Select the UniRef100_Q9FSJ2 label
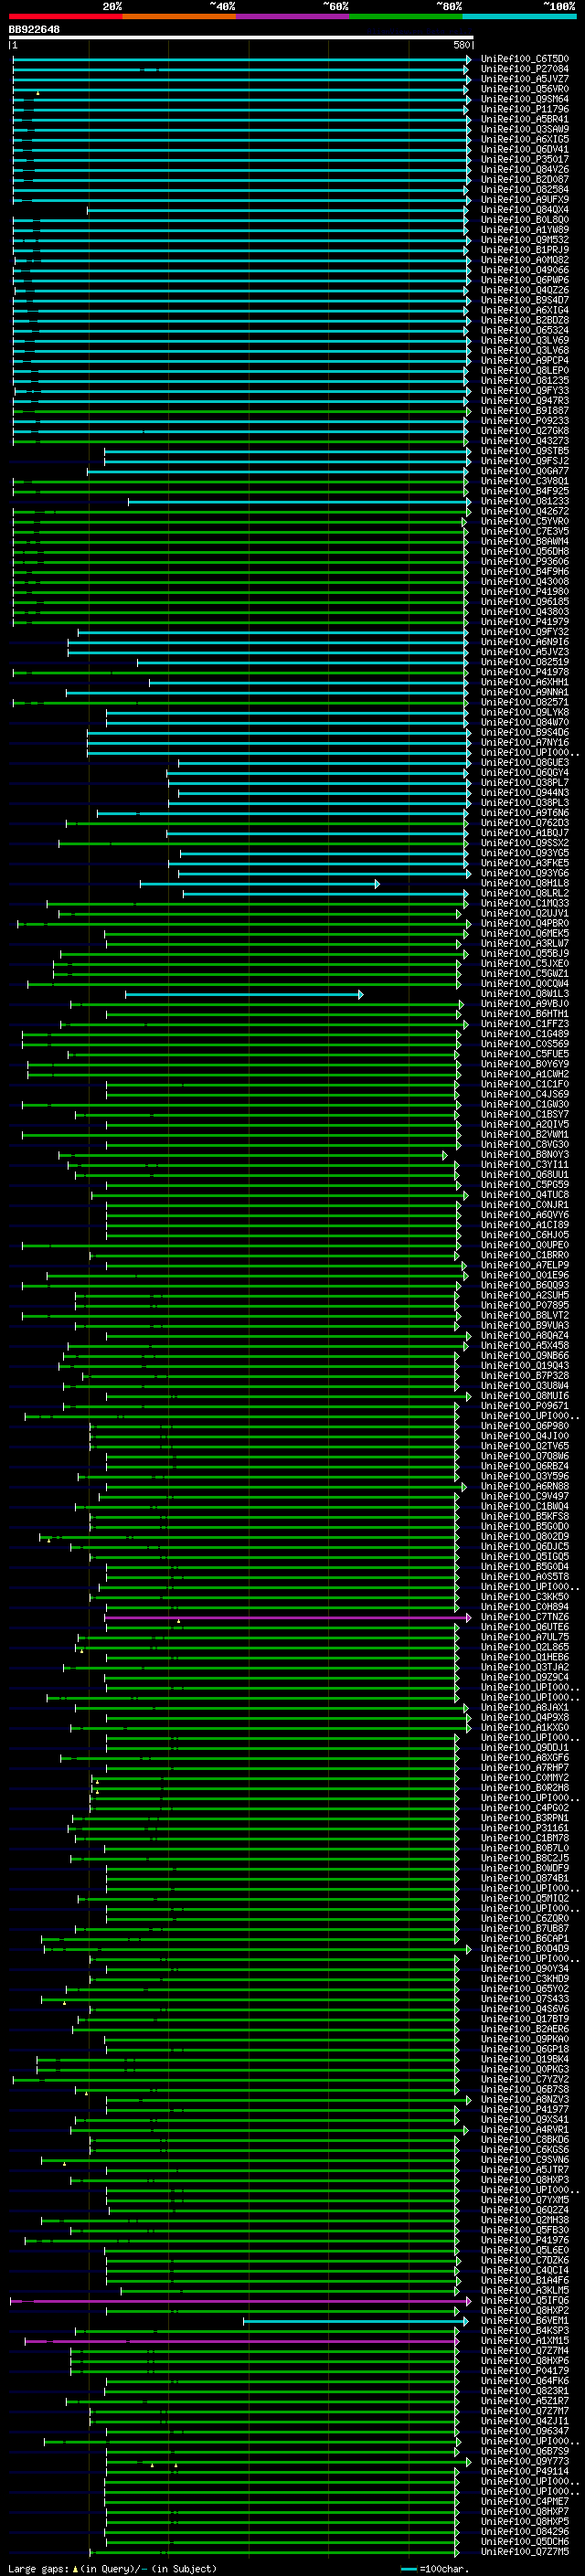The image size is (585, 2576). click(x=525, y=461)
